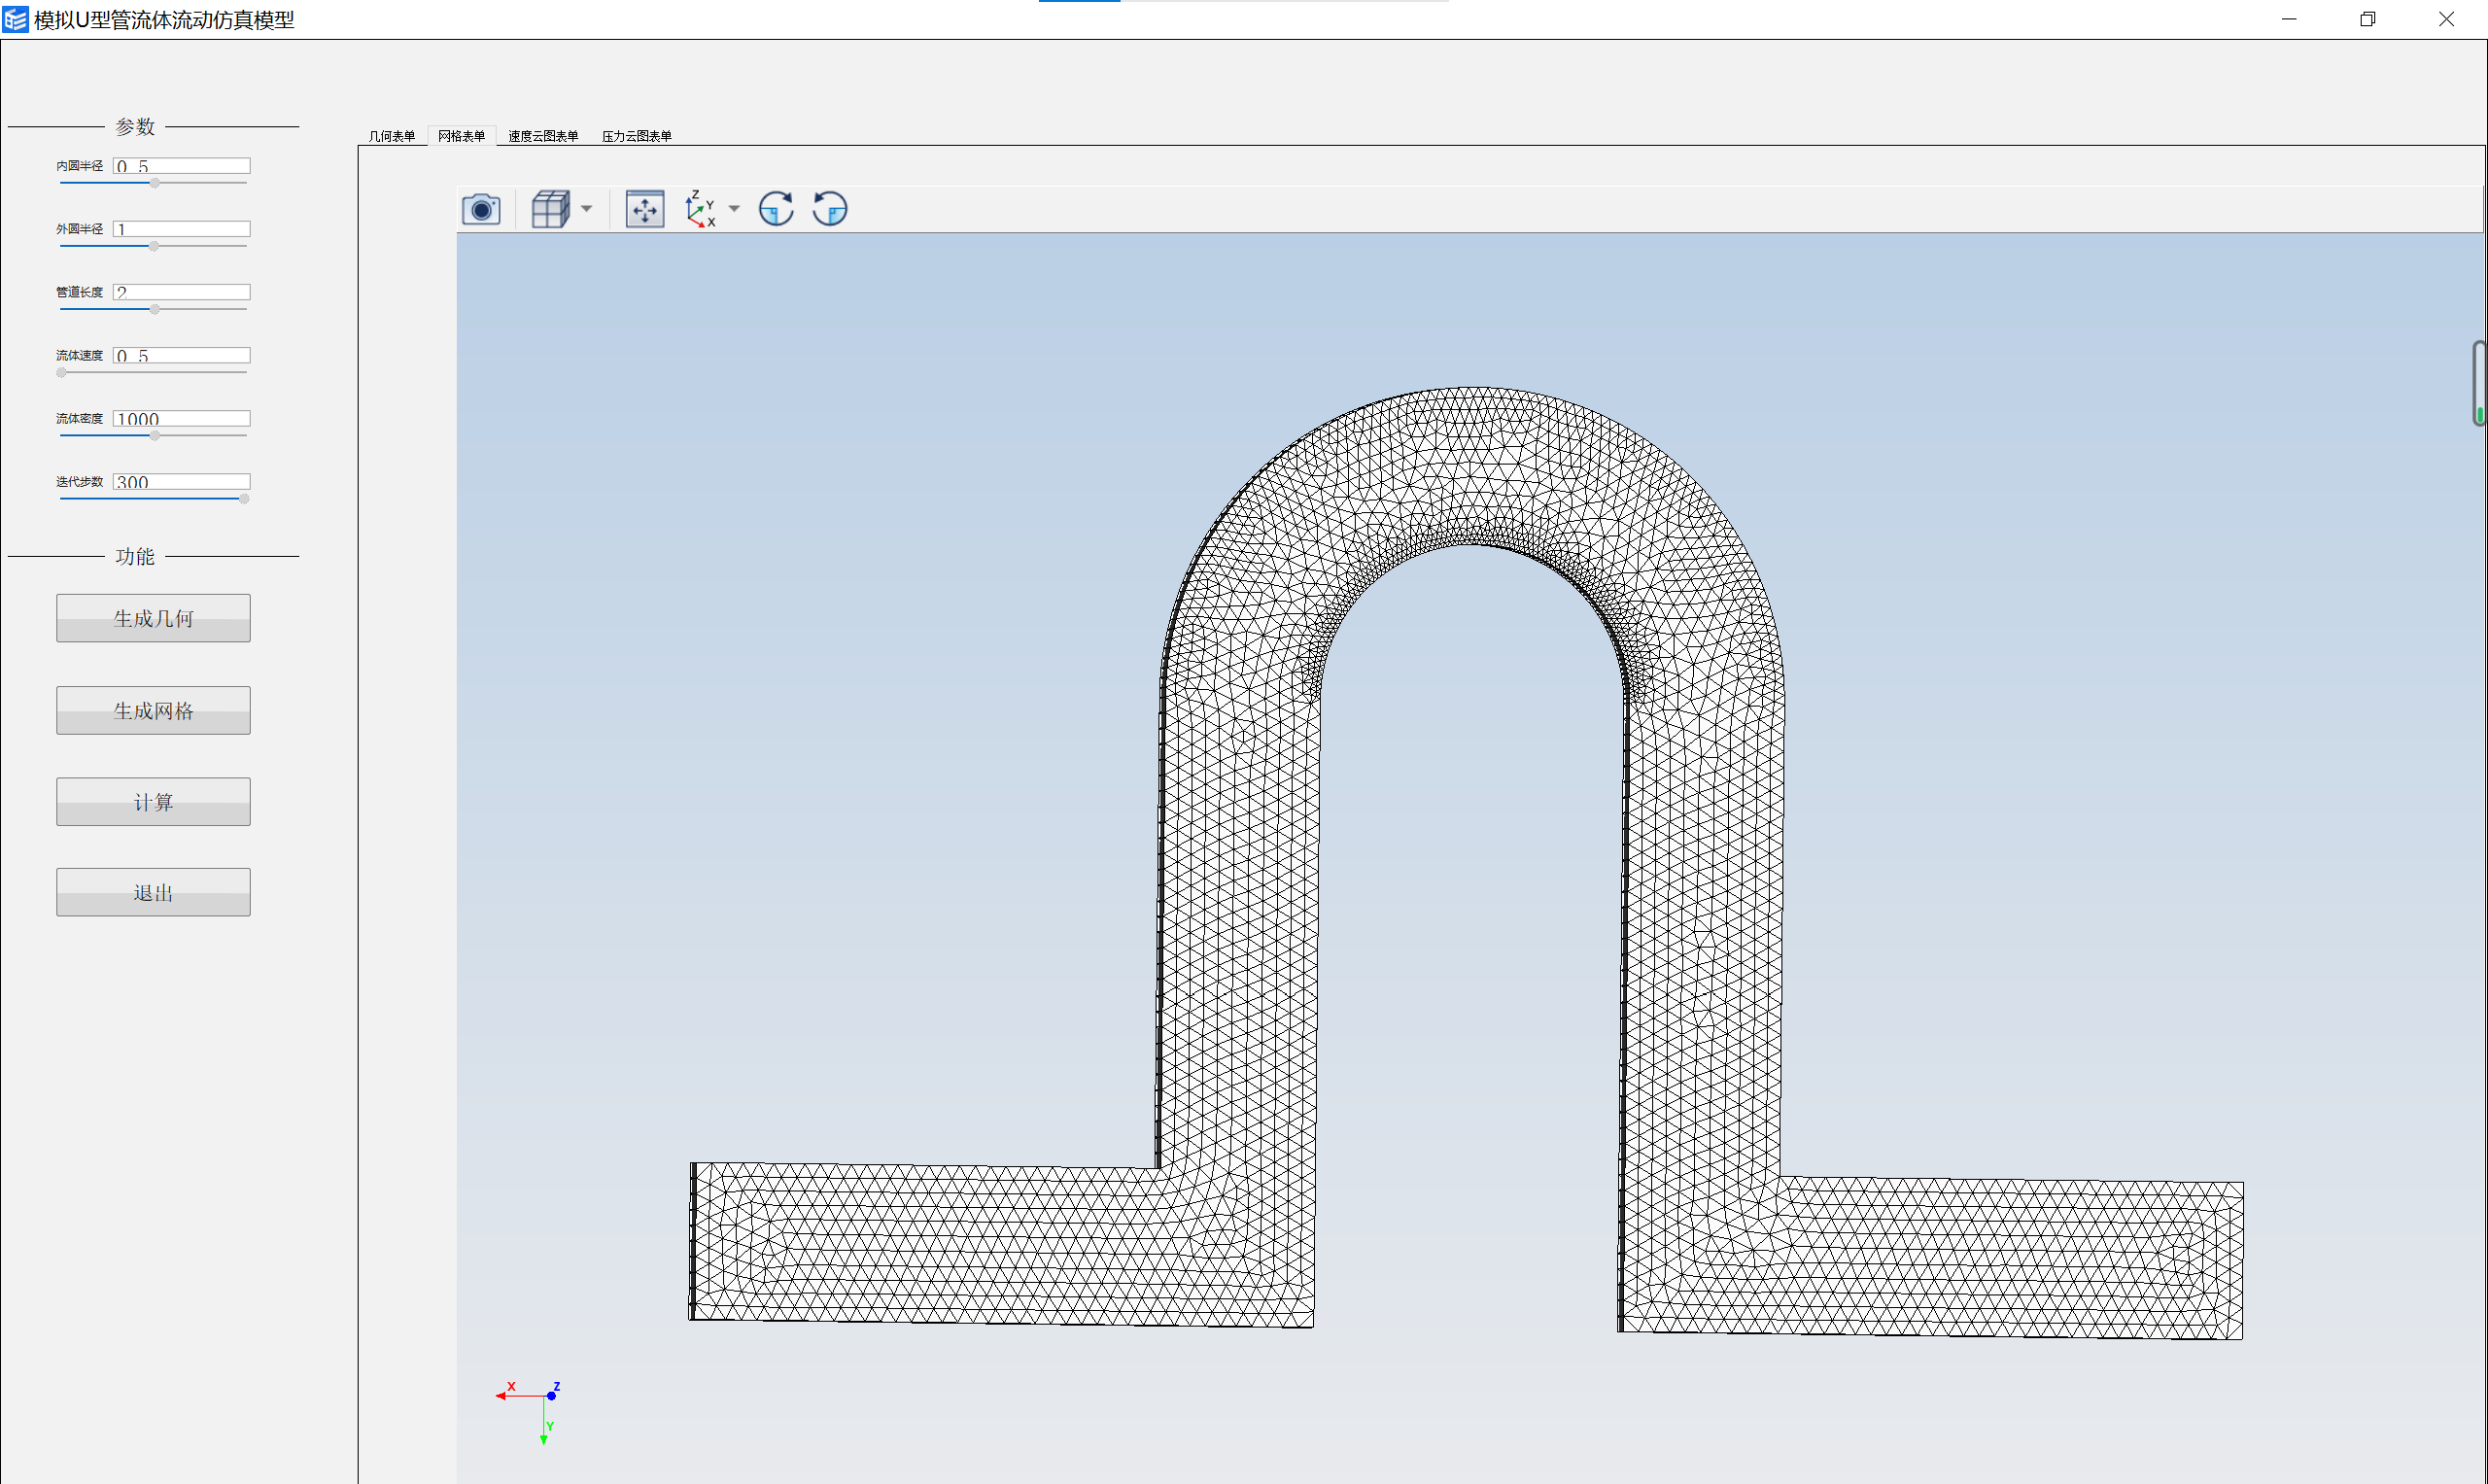Viewport: 2488px width, 1484px height.
Task: Expand the cube view dropdown arrow
Action: coord(587,209)
